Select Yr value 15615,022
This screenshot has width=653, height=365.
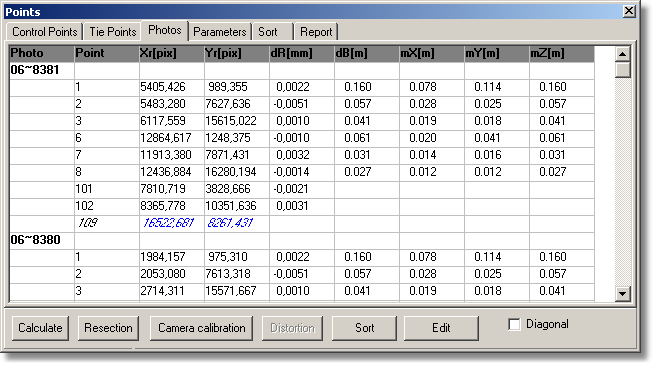(231, 121)
